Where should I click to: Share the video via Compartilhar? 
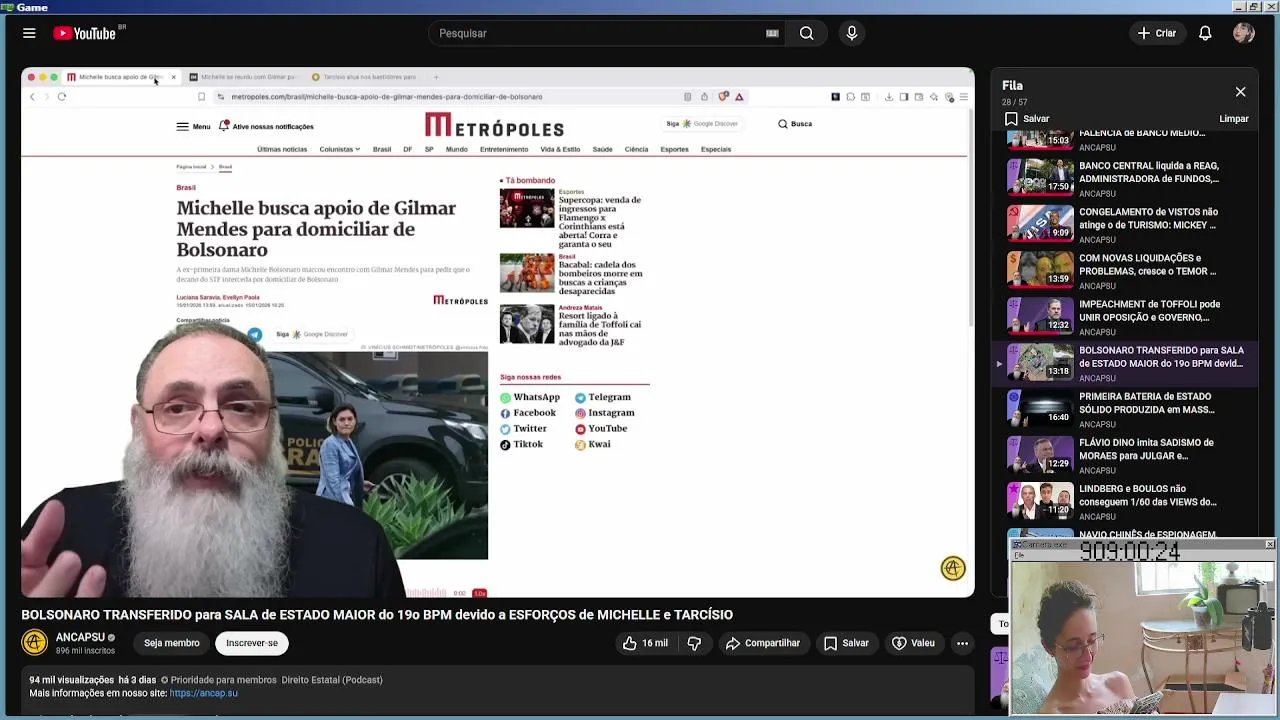[x=763, y=643]
